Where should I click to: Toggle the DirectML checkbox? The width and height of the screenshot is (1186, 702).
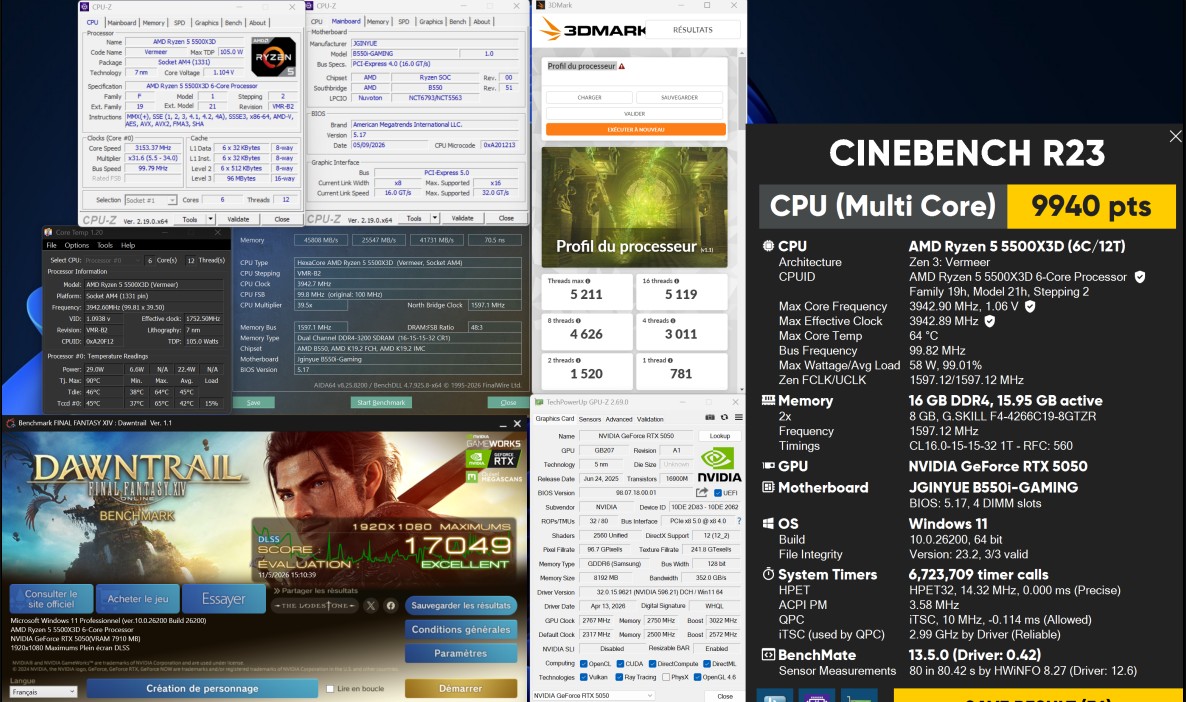coord(706,663)
